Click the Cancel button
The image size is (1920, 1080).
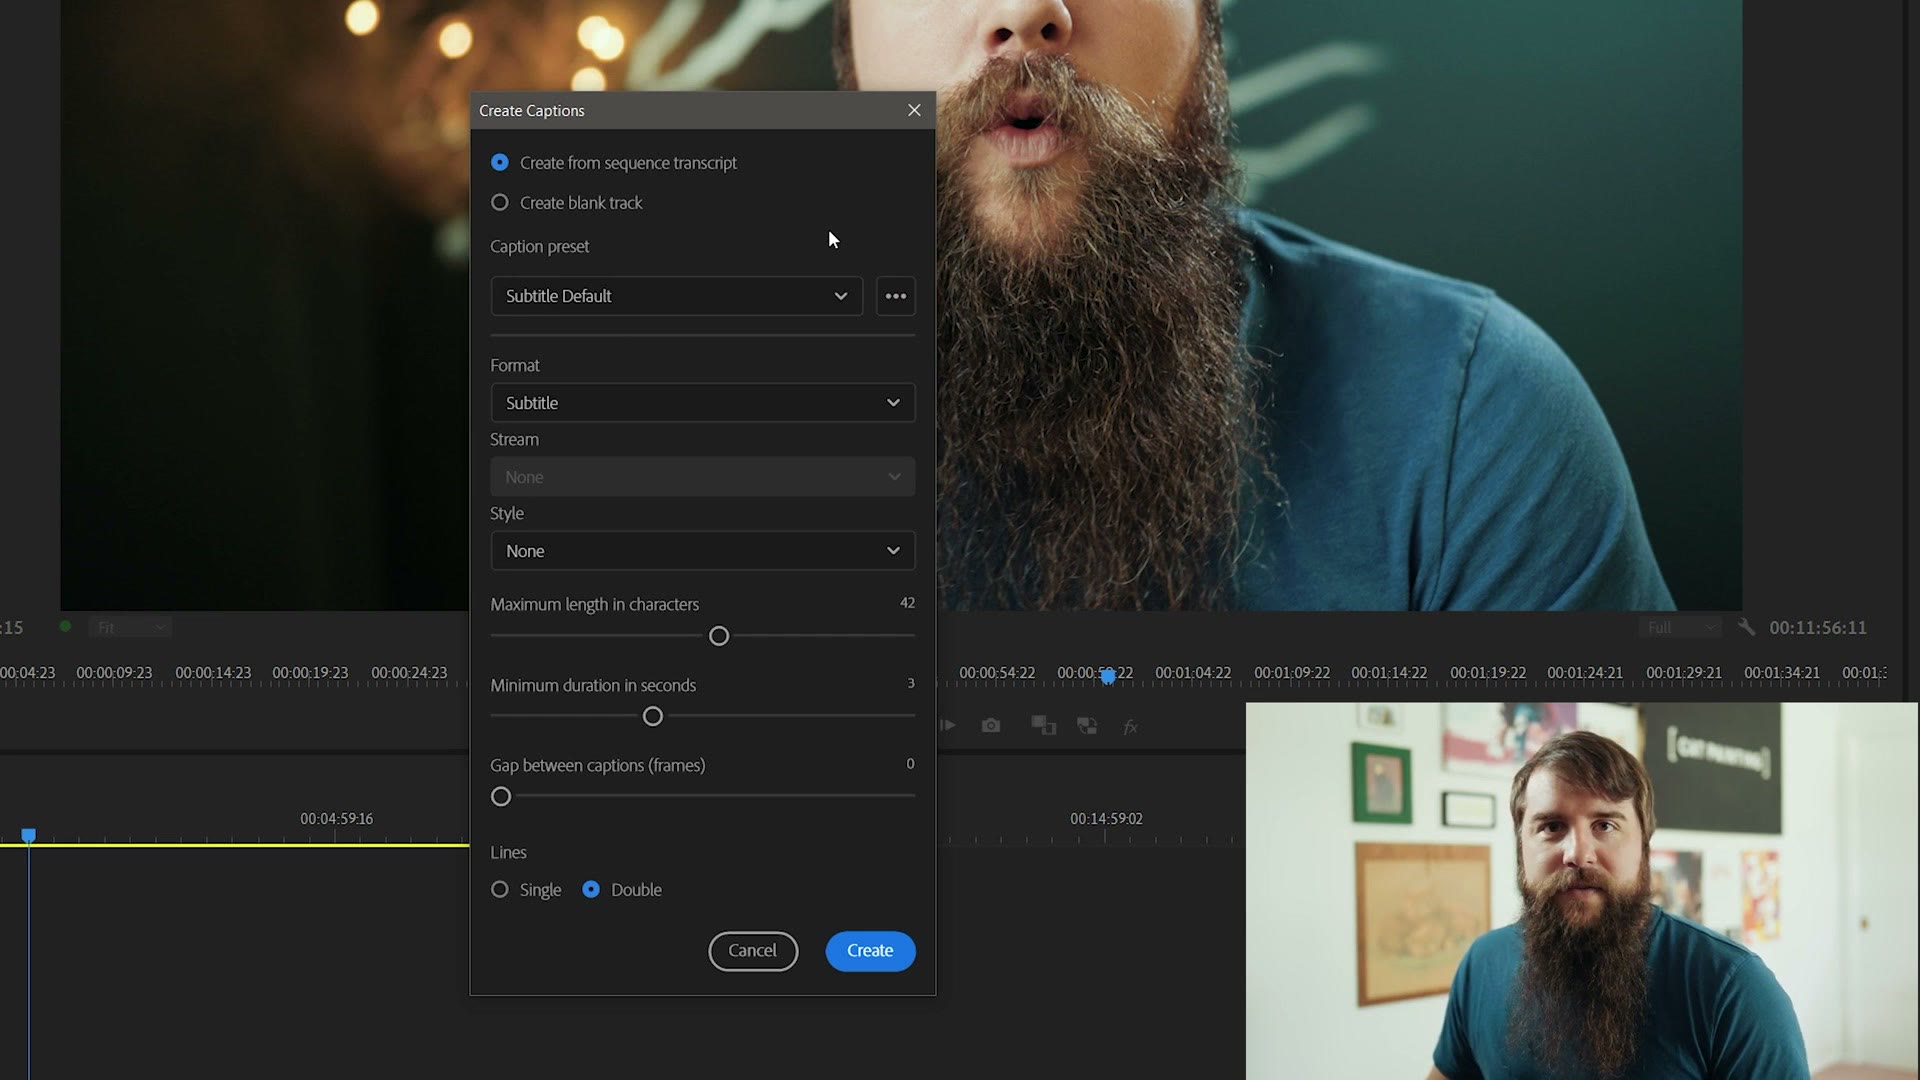tap(753, 951)
